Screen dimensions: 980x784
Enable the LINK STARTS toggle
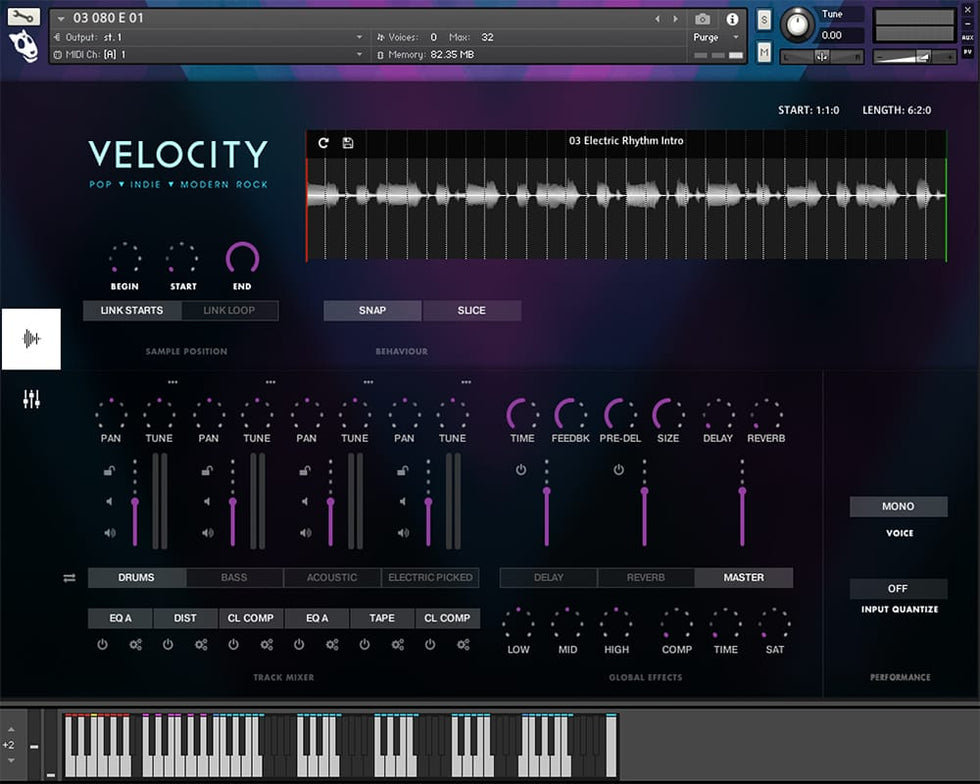coord(132,310)
